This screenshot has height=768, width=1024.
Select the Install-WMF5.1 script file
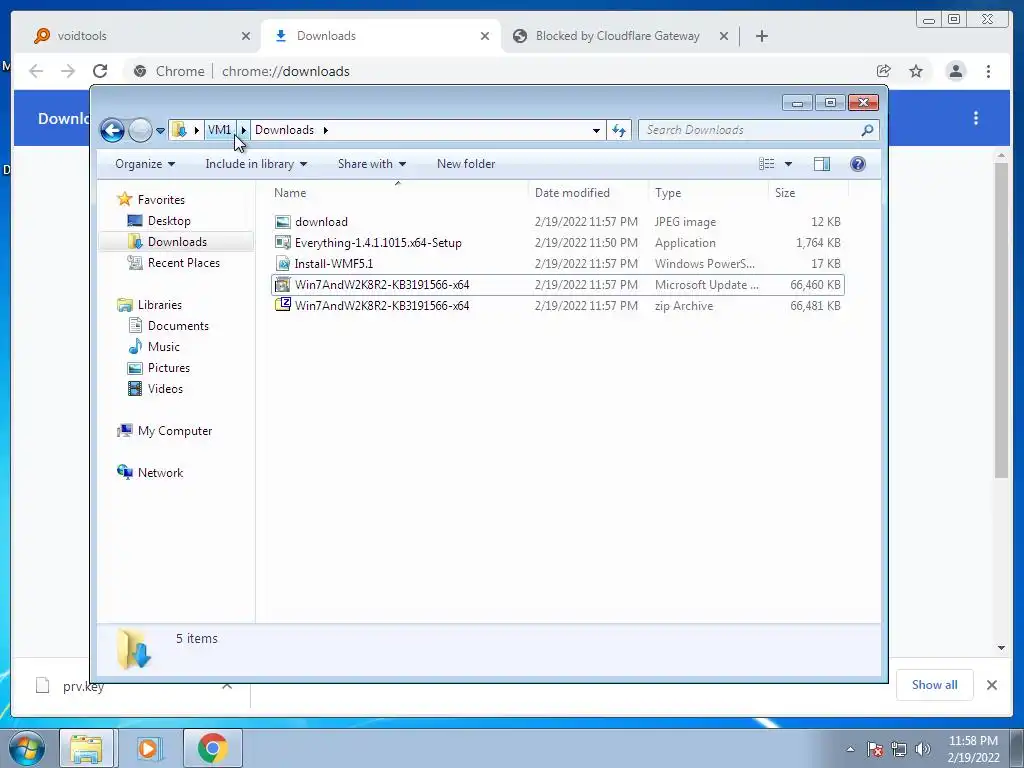click(557, 264)
